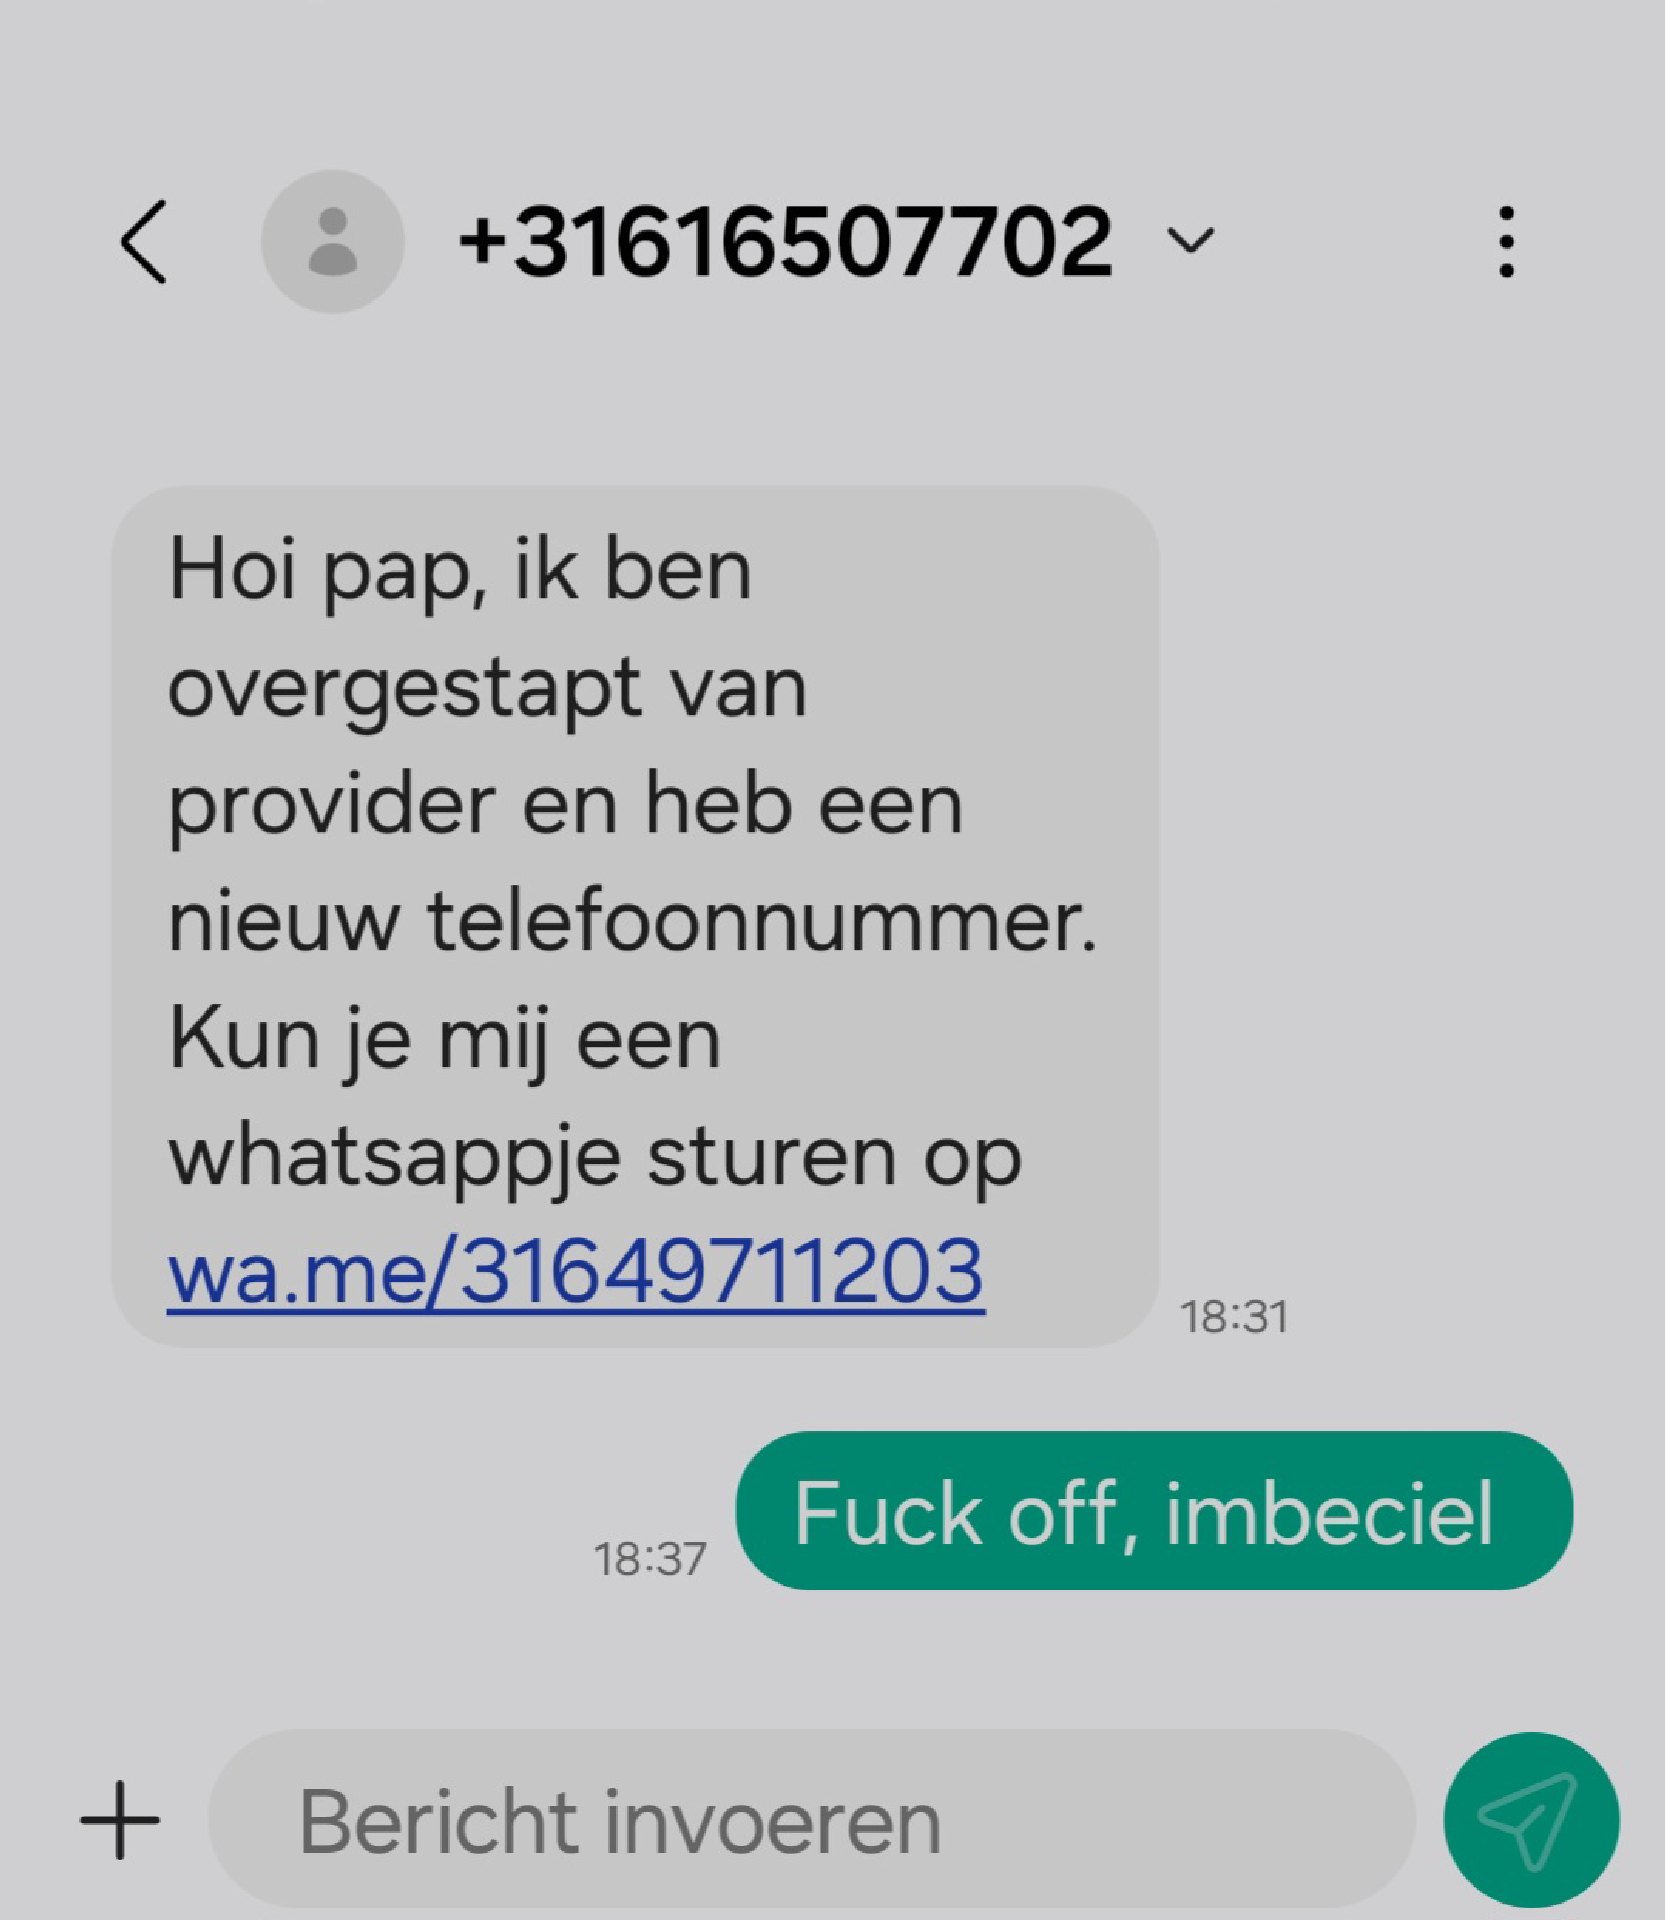The image size is (1665, 1920).
Task: Go back using the left arrow
Action: [144, 242]
